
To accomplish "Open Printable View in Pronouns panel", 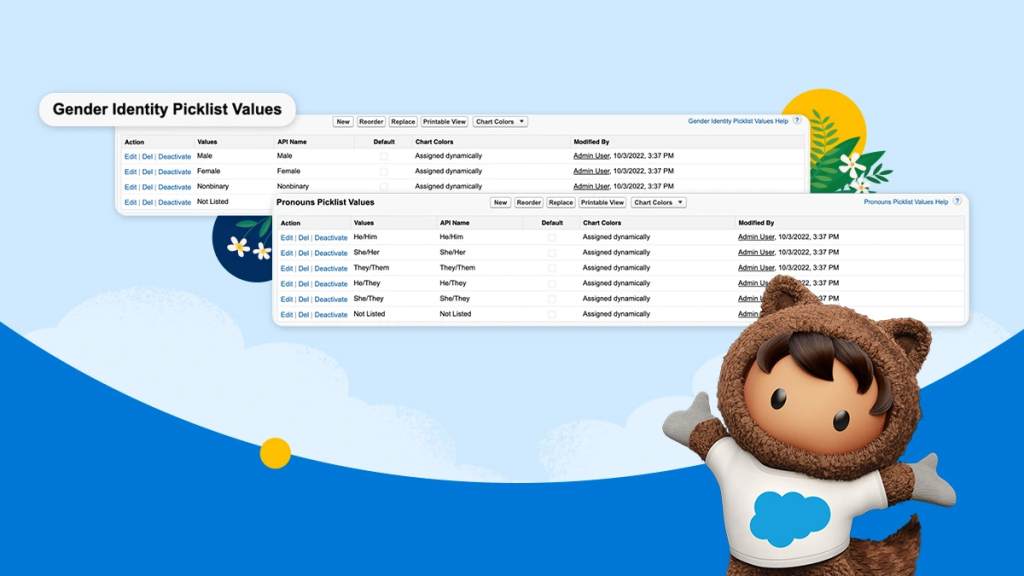I will [x=602, y=202].
